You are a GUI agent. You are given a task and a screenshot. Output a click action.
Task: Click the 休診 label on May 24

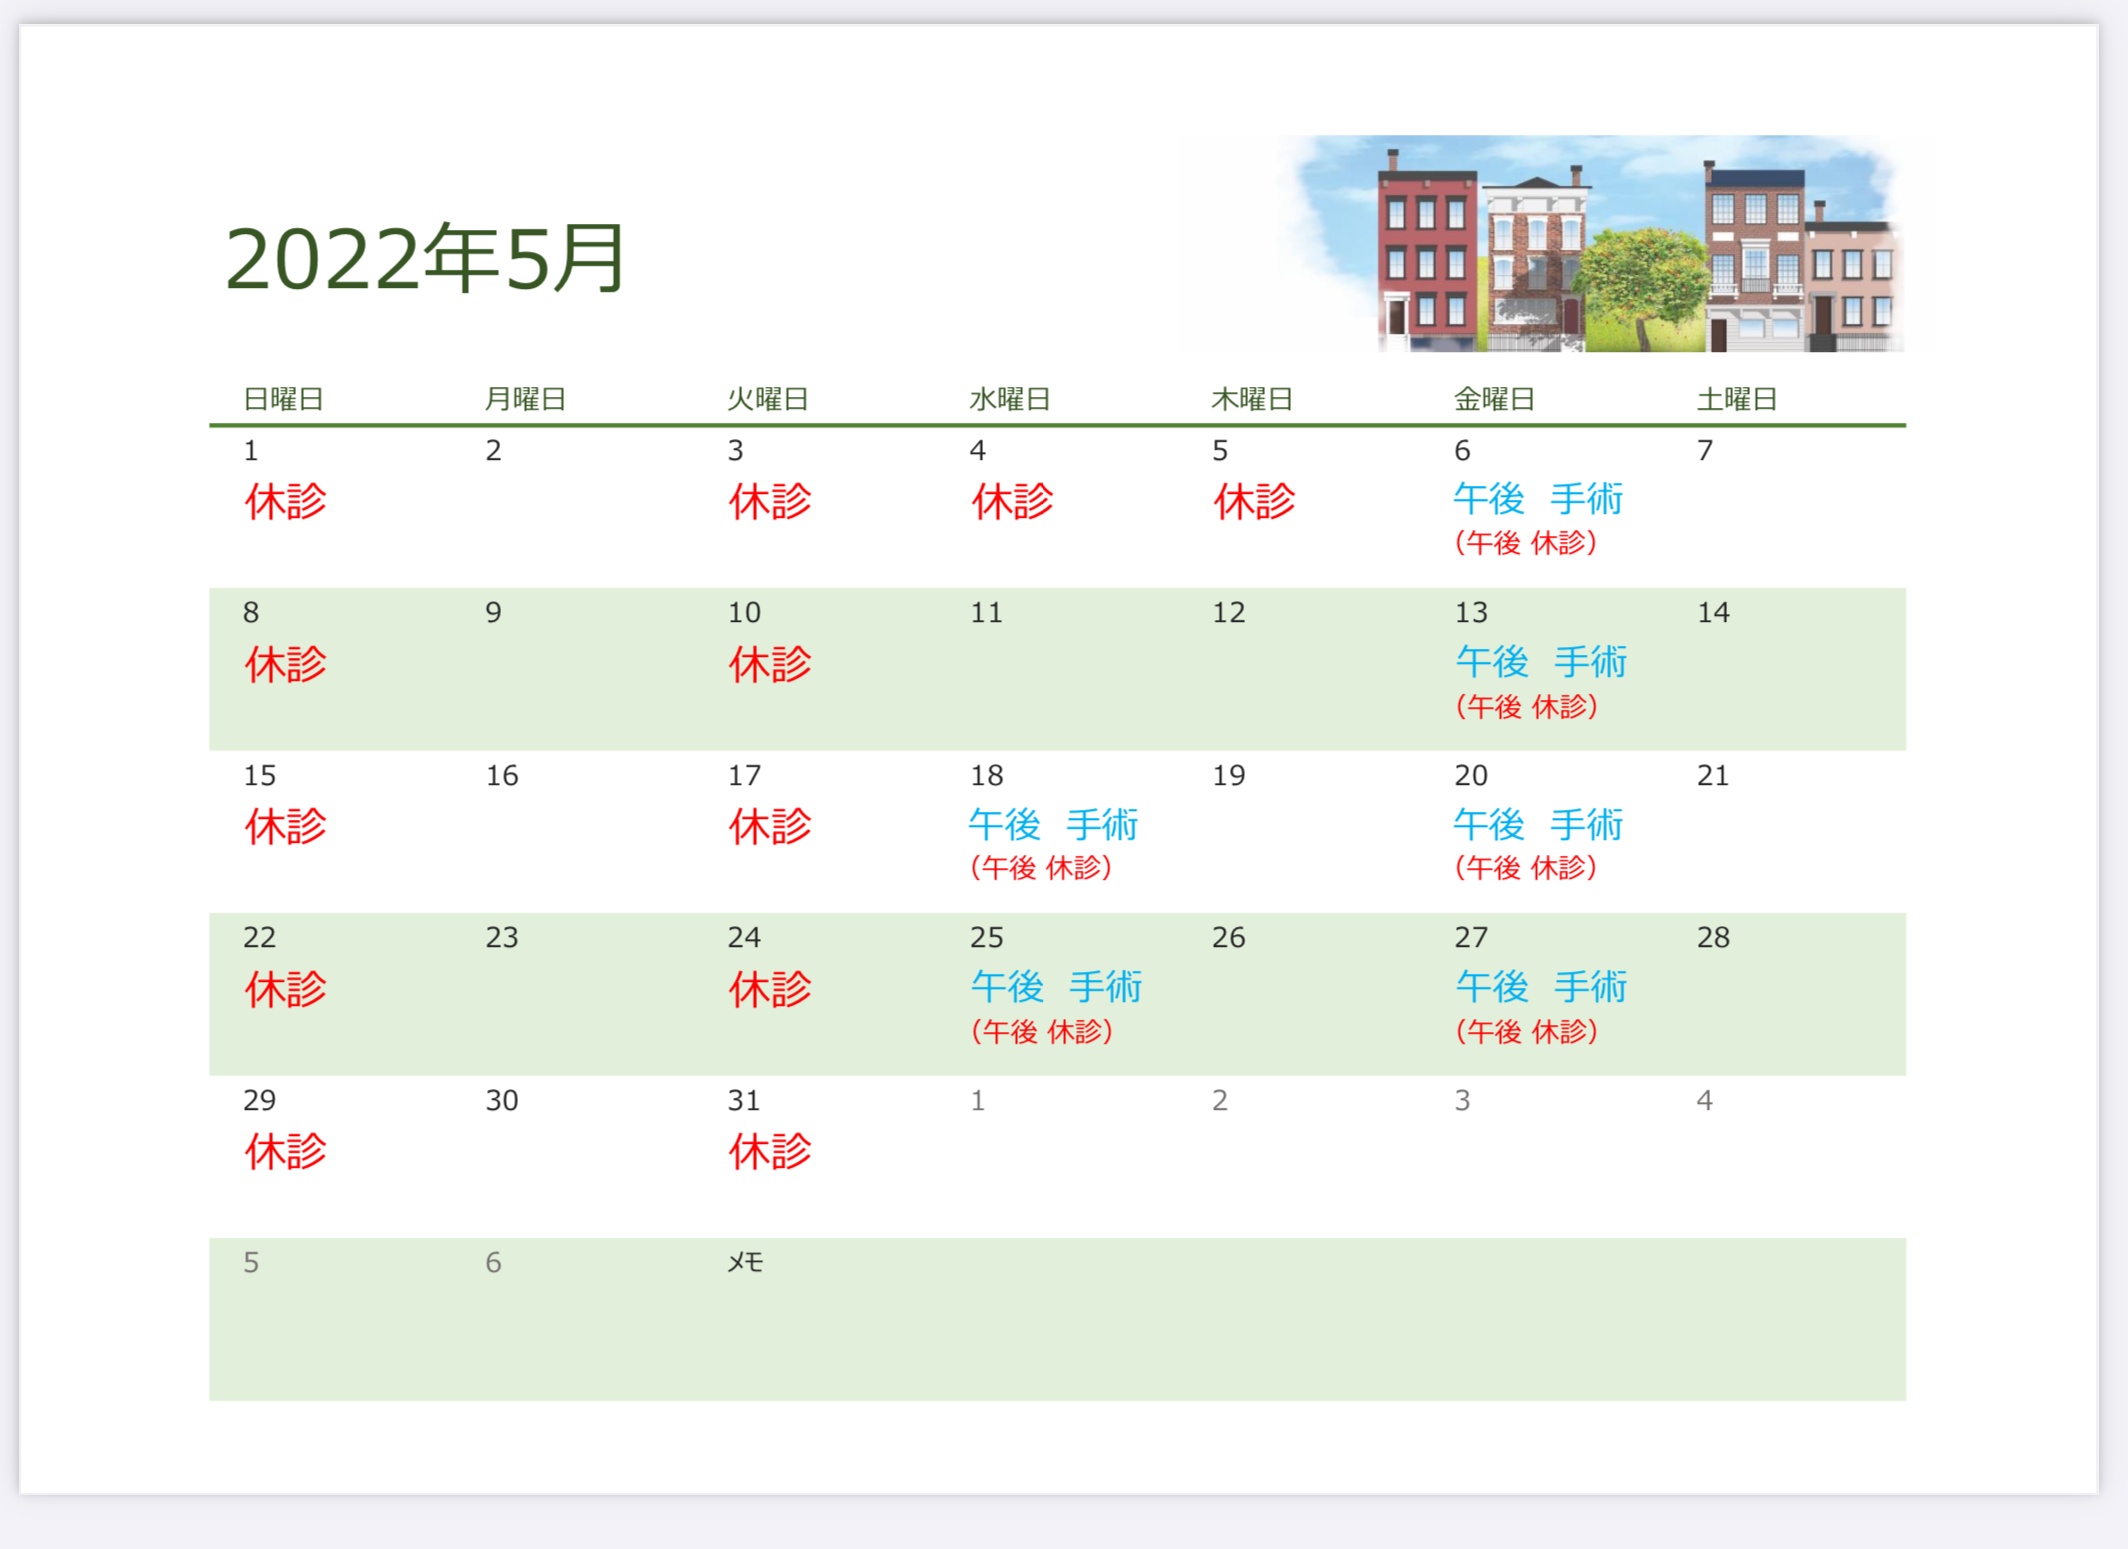769,989
